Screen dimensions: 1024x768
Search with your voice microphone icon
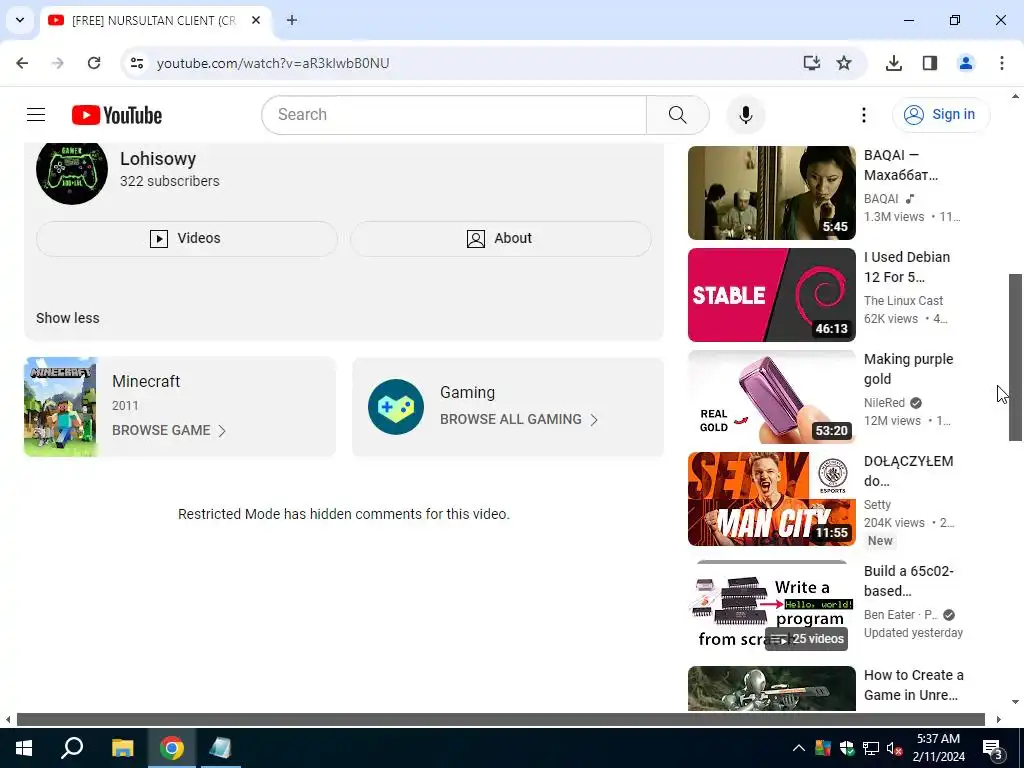click(x=745, y=115)
